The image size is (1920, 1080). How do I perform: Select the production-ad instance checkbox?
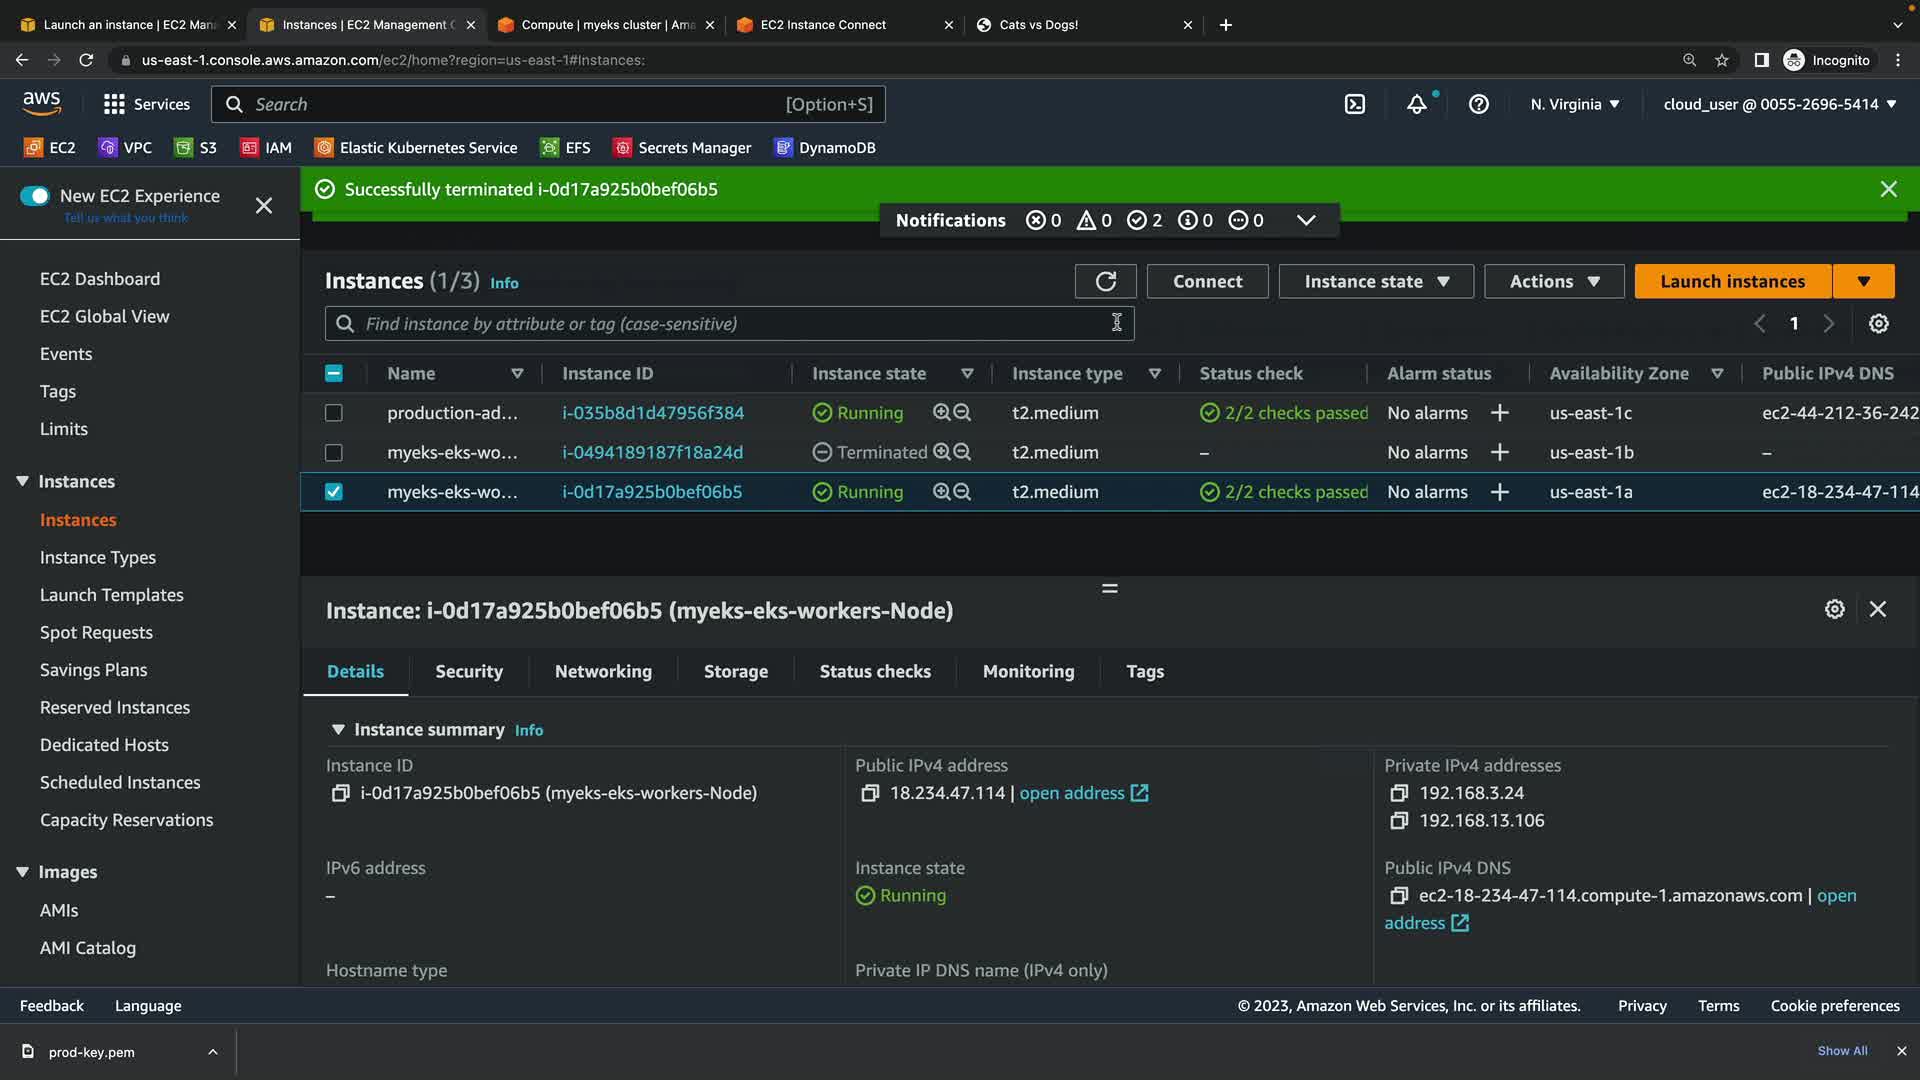pos(334,413)
